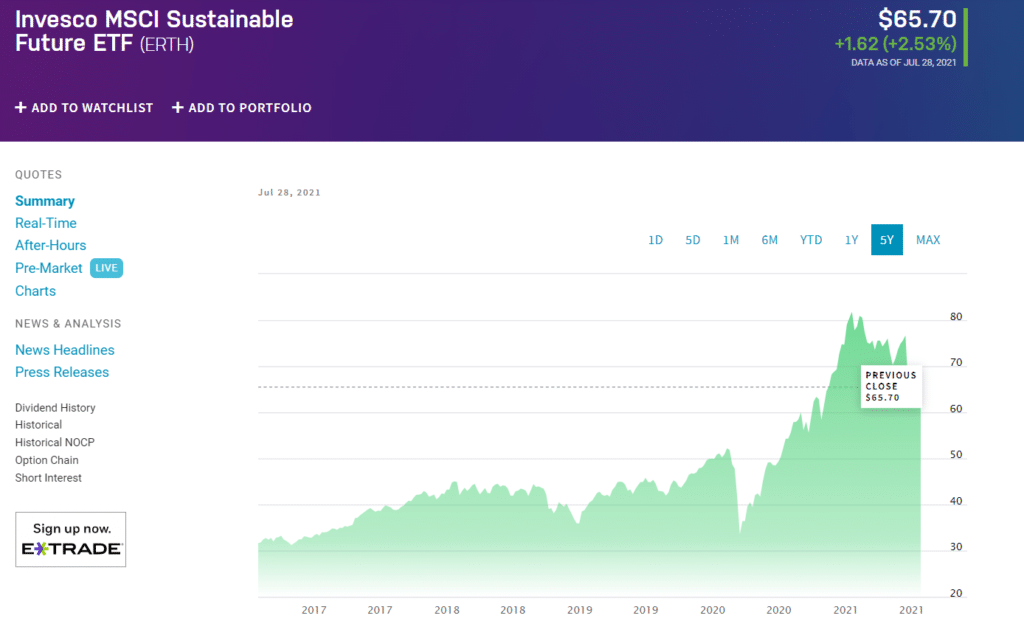Open News Headlines
This screenshot has height=638, width=1024.
point(65,350)
